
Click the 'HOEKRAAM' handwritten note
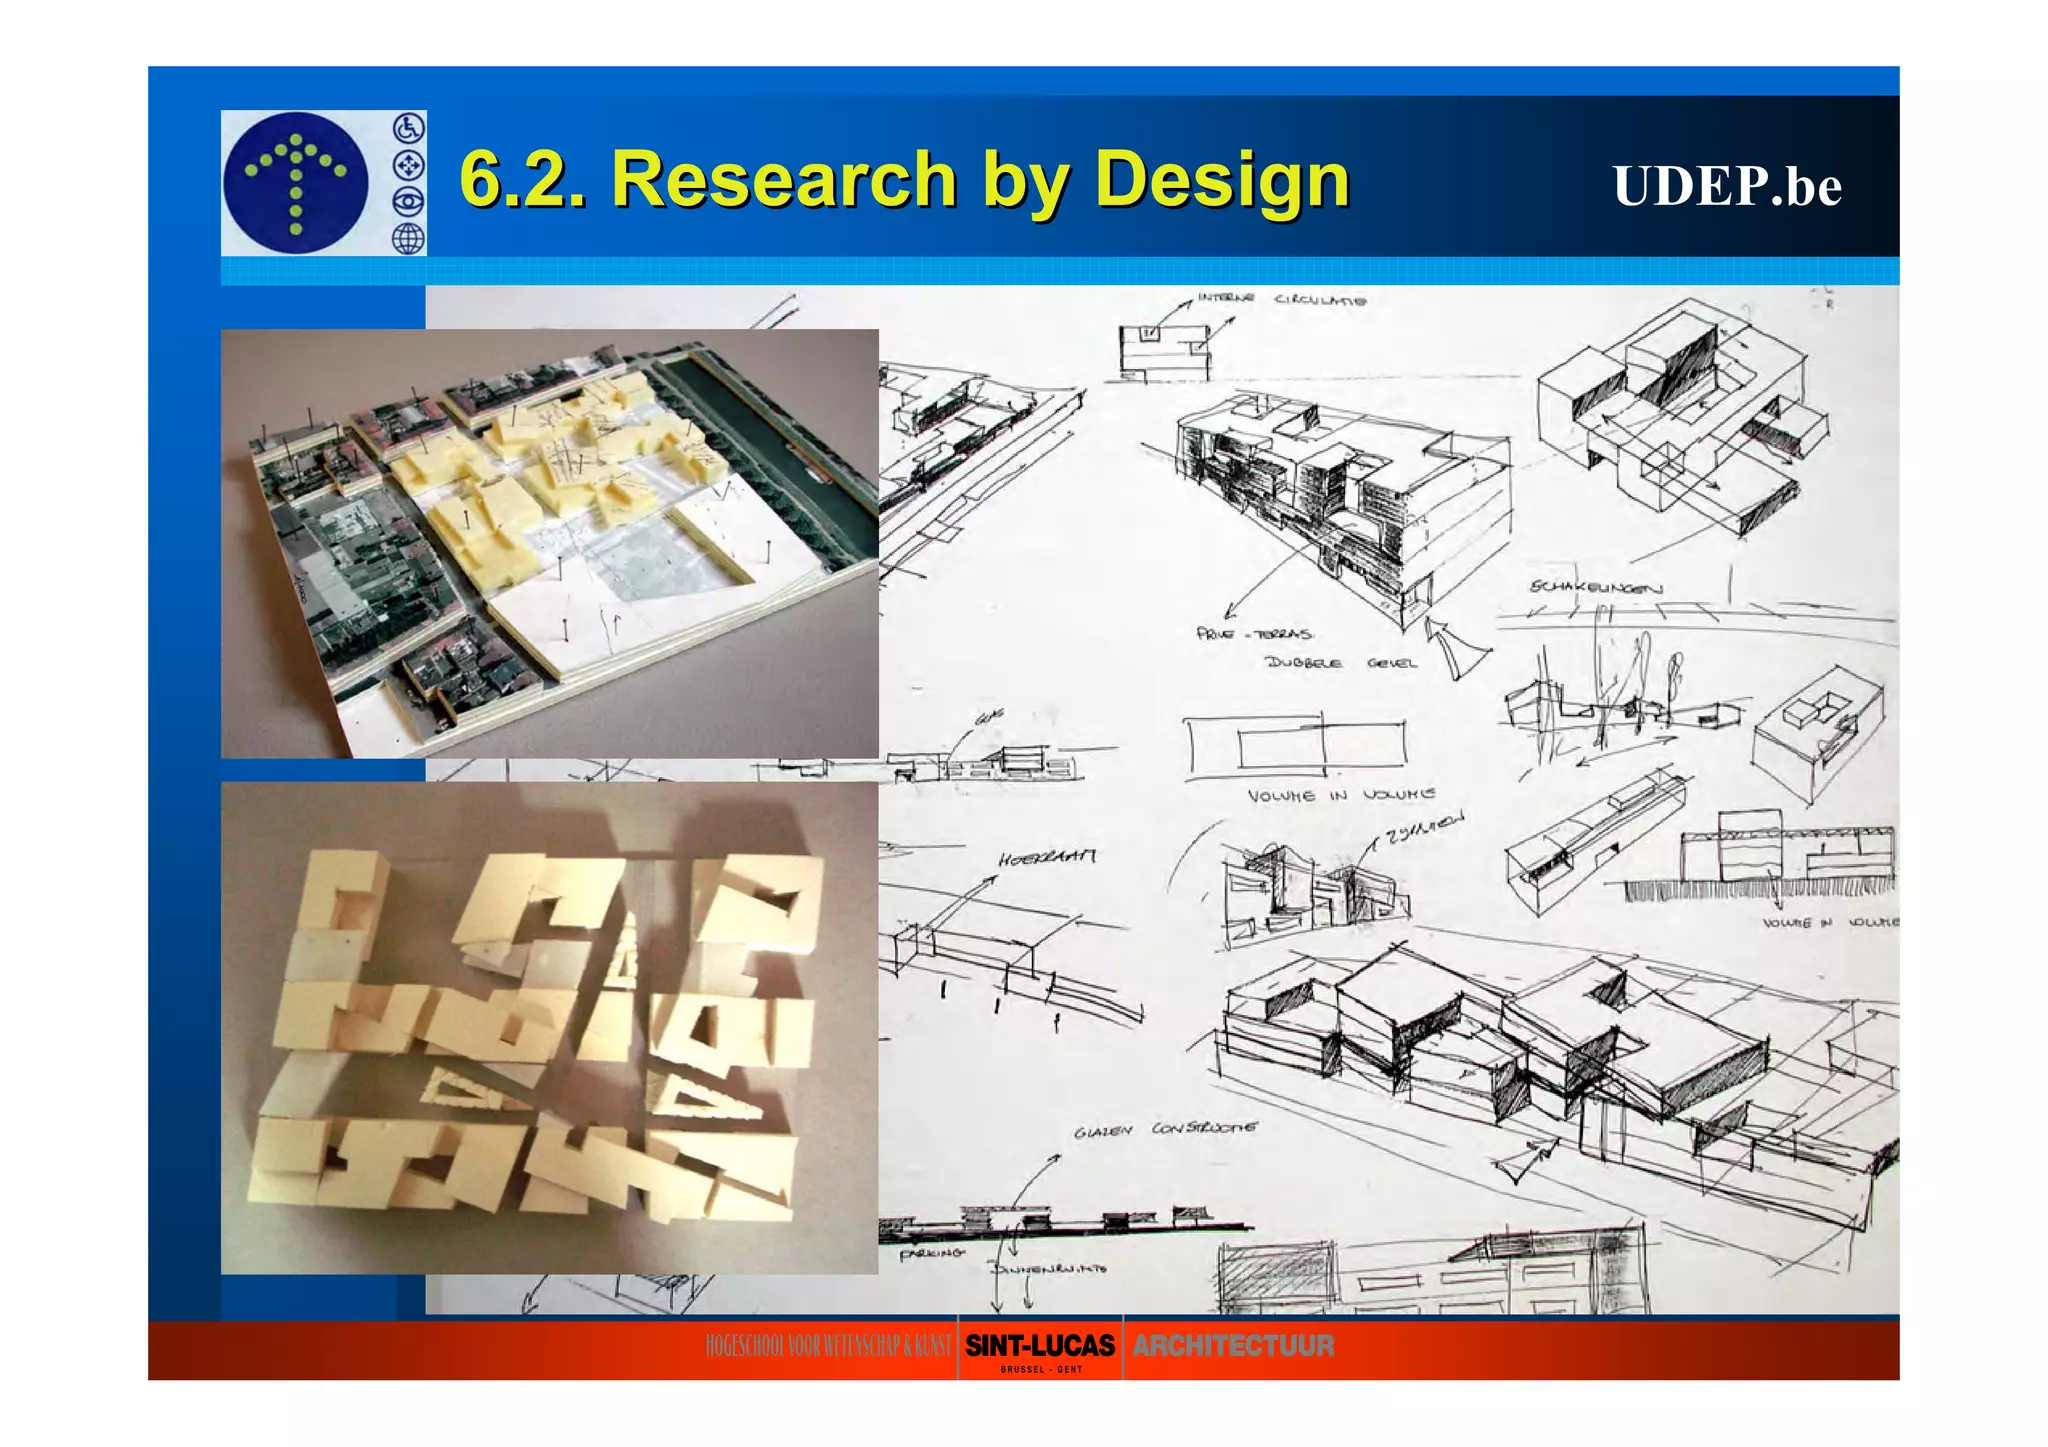[1047, 857]
